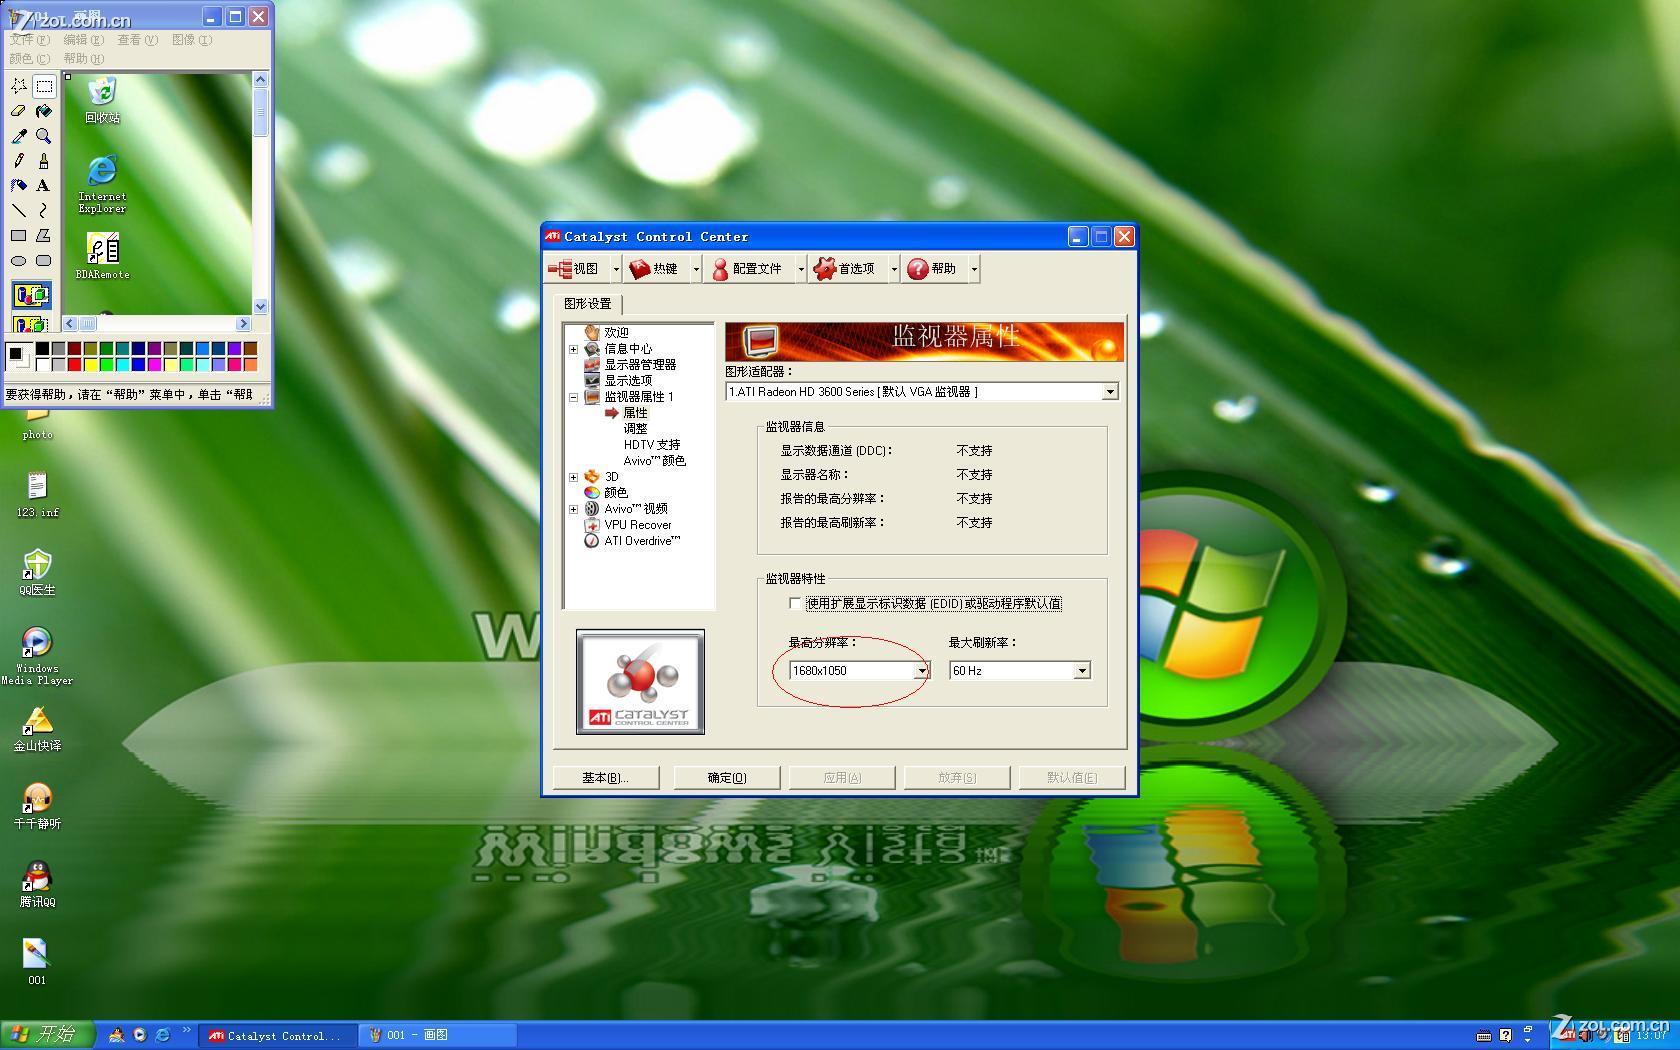Launch Internet Explorer from quick launch bar
This screenshot has height=1050, width=1680.
point(163,1035)
